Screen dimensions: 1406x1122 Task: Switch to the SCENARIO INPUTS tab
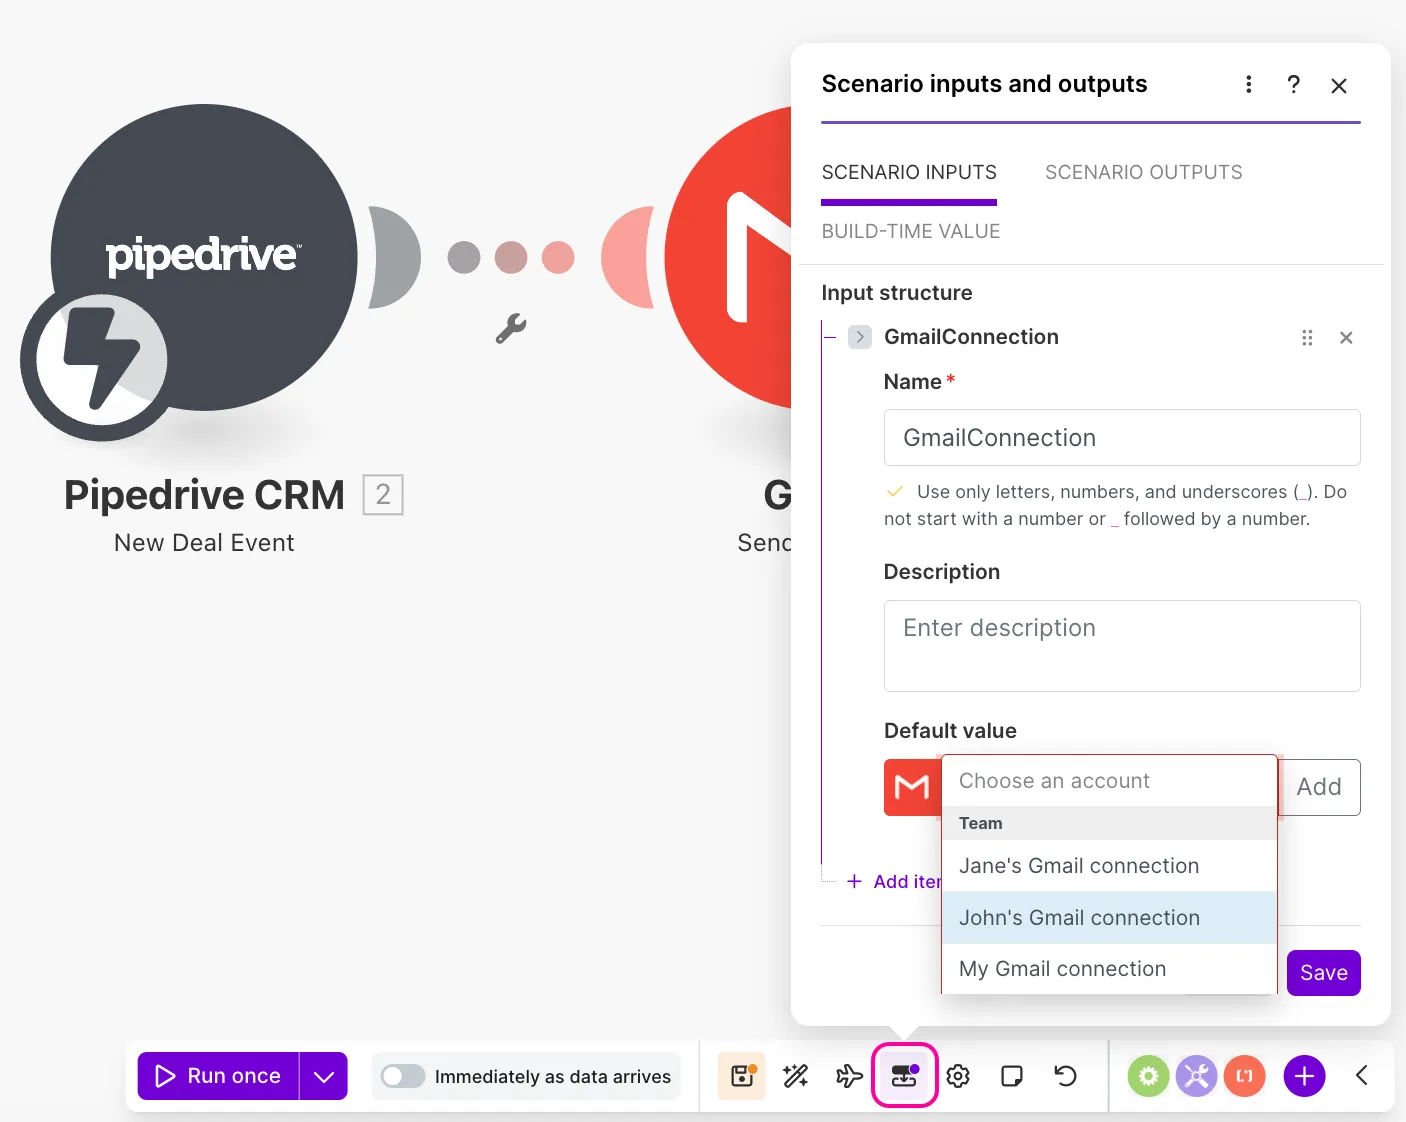pos(909,173)
